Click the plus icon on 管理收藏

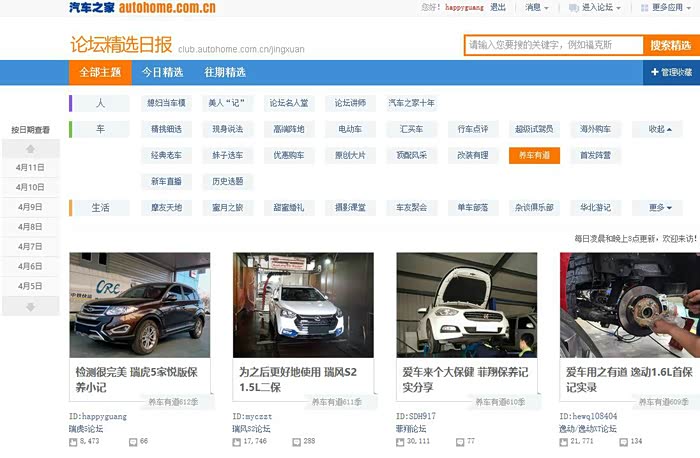653,72
